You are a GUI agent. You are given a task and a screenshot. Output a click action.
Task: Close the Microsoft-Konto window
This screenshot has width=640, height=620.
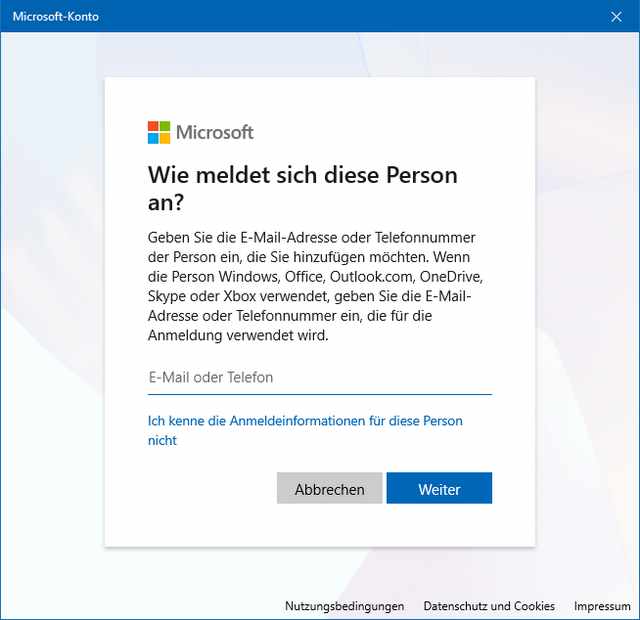click(616, 16)
